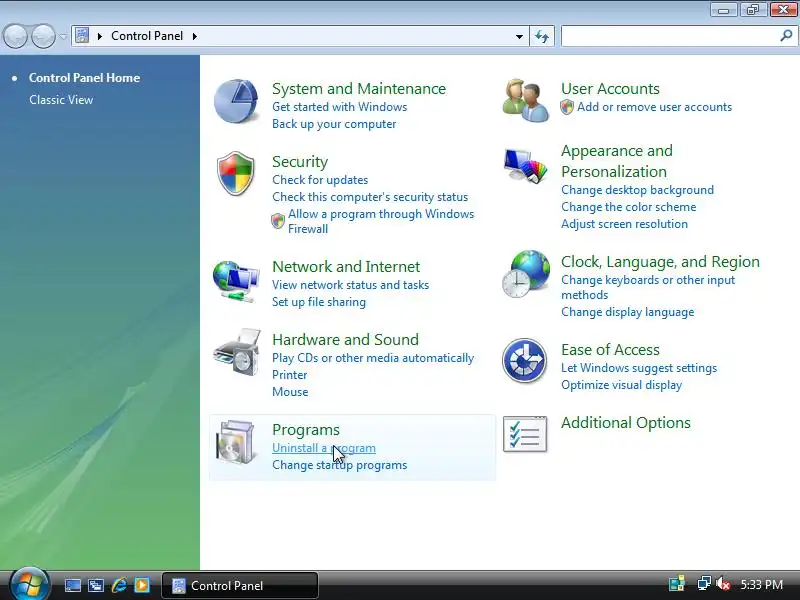Click Allow a program through Windows Firewall
Viewport: 800px width, 600px height.
(381, 221)
